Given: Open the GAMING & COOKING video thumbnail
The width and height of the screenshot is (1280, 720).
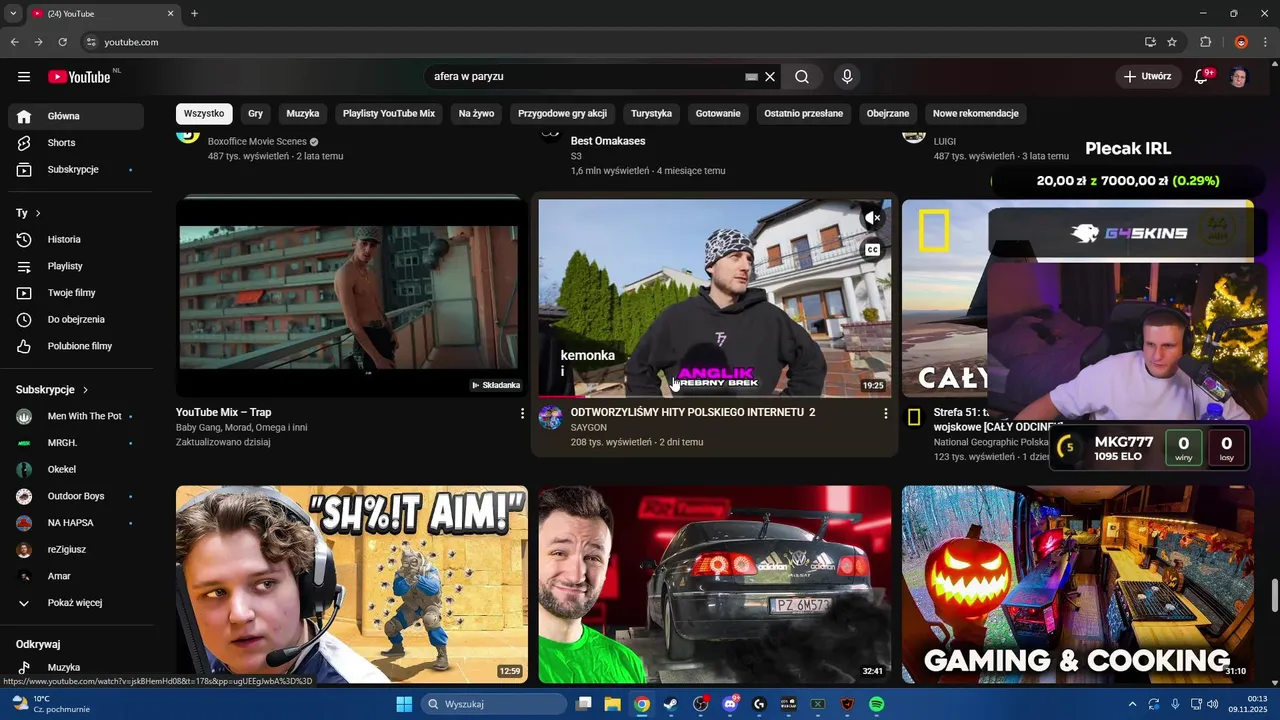Looking at the screenshot, I should [1078, 585].
